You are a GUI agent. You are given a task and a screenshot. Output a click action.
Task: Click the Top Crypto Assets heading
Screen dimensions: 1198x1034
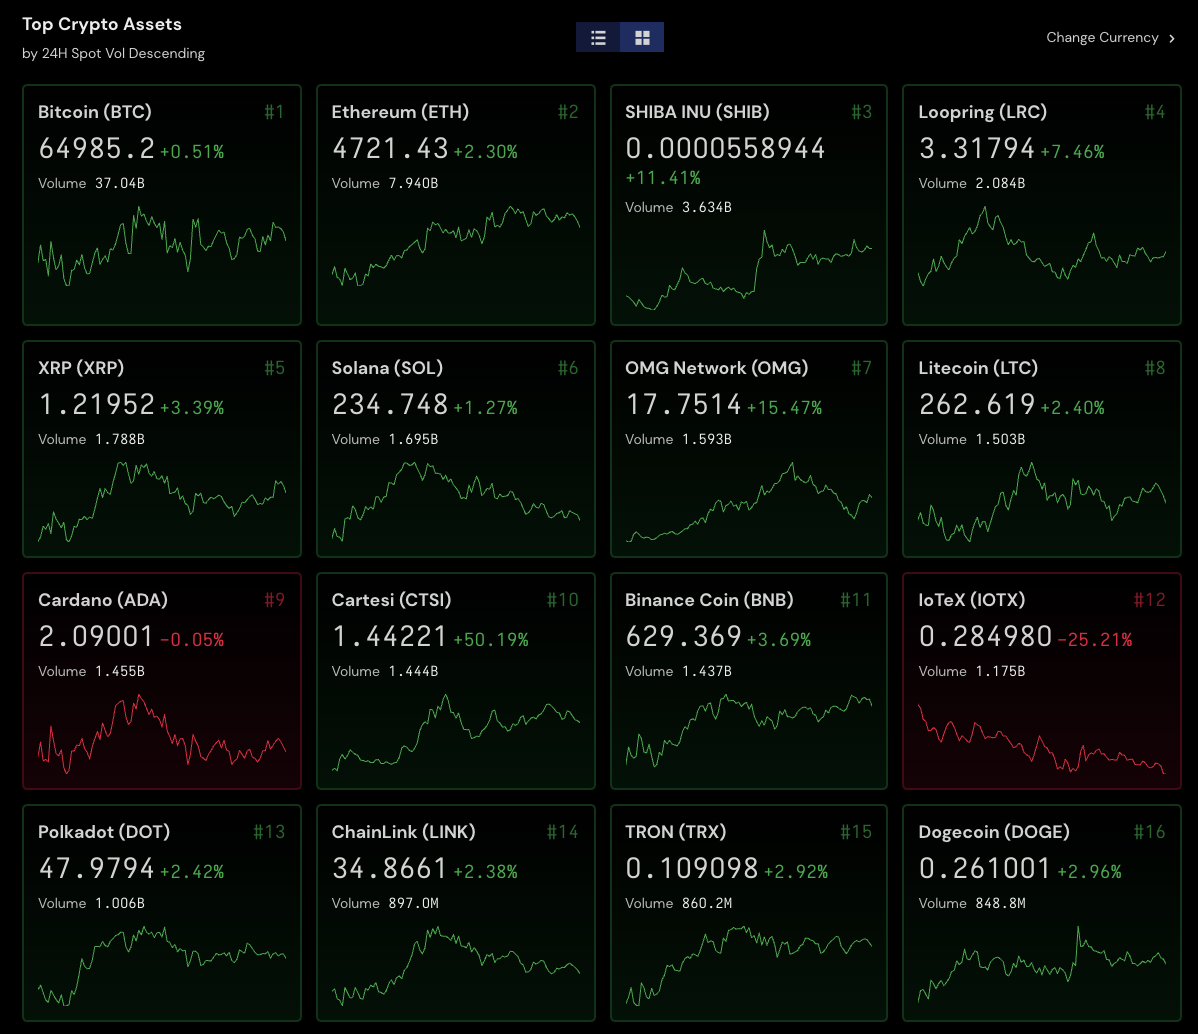102,24
